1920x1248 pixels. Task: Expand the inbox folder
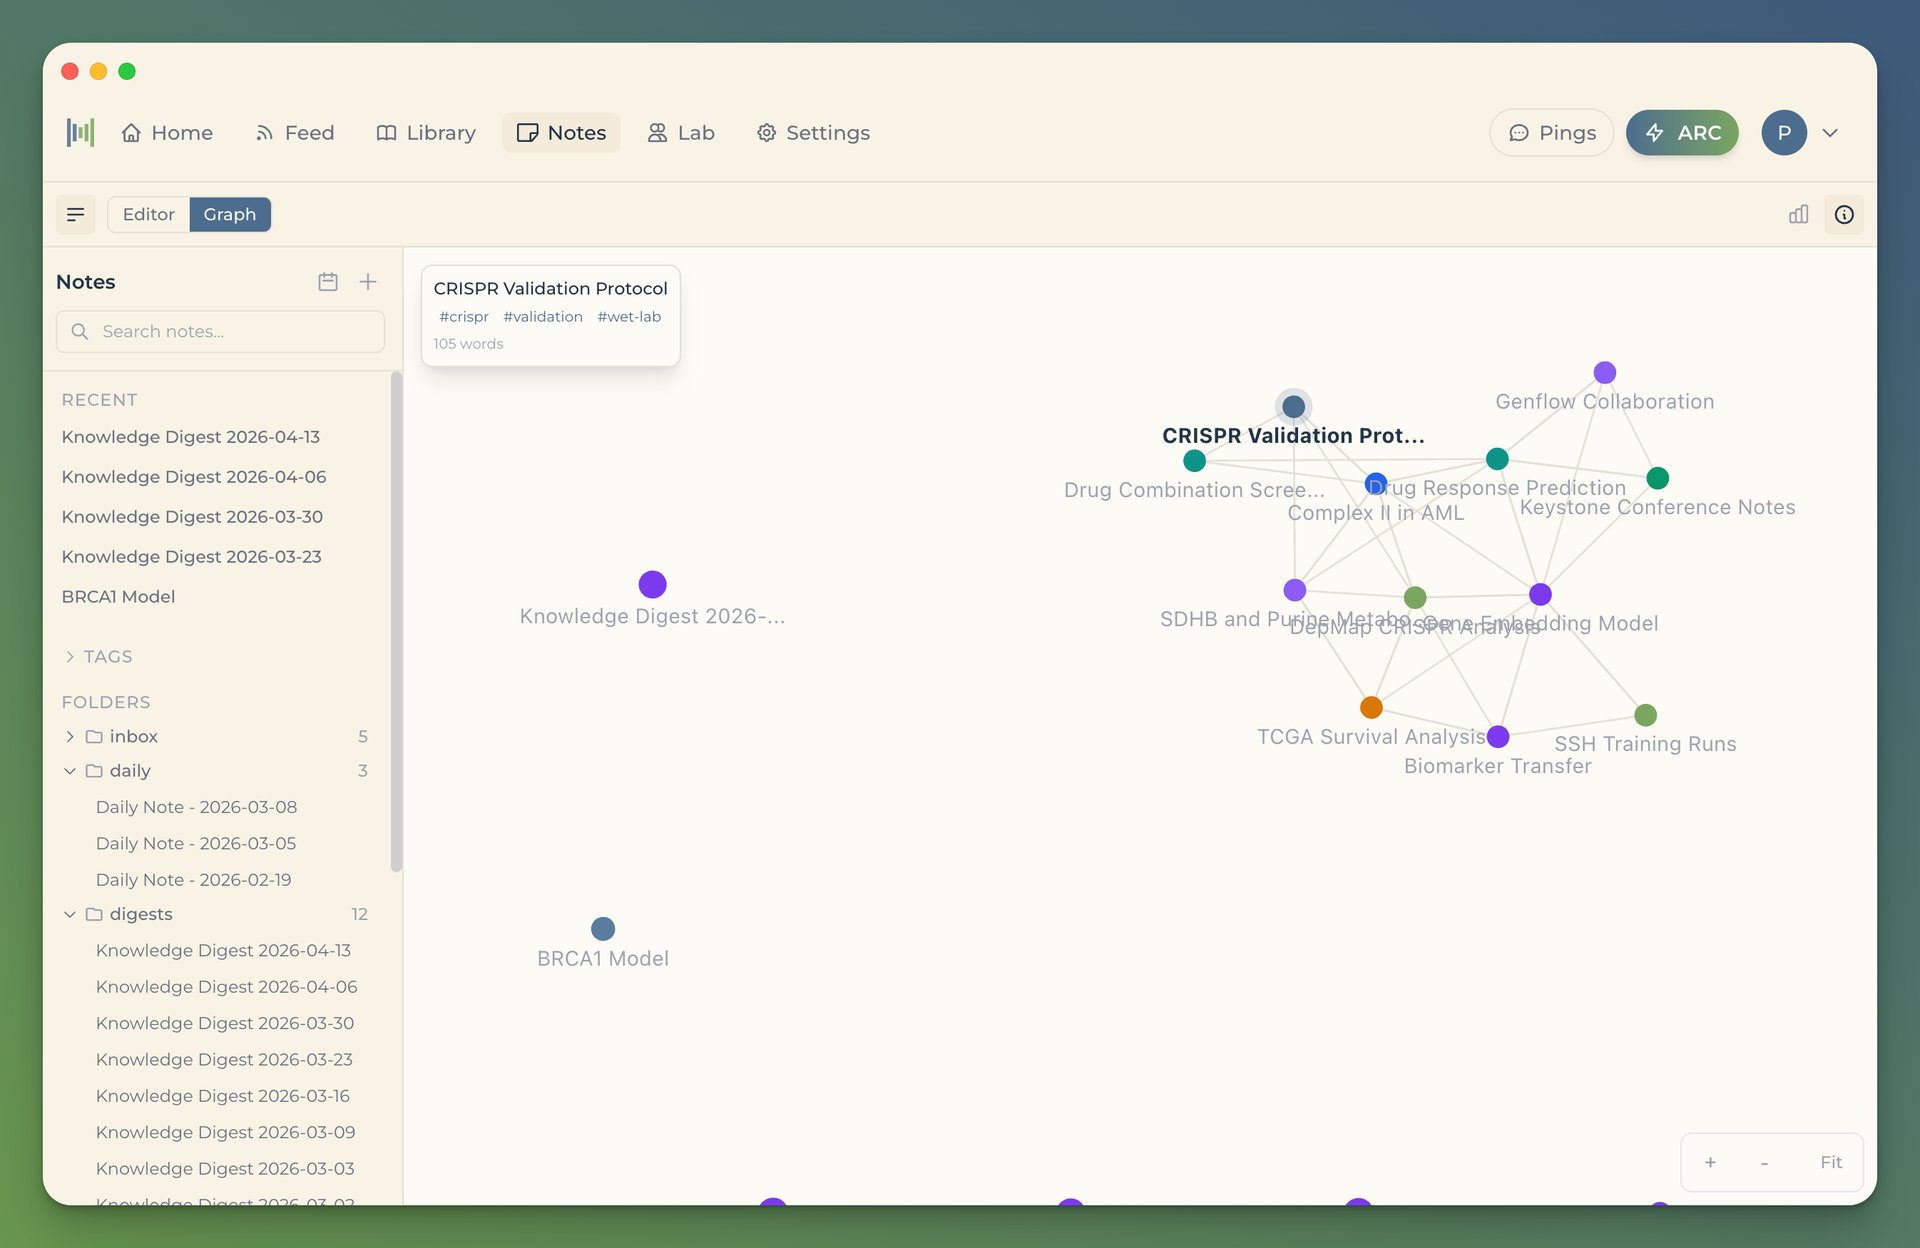click(x=70, y=736)
